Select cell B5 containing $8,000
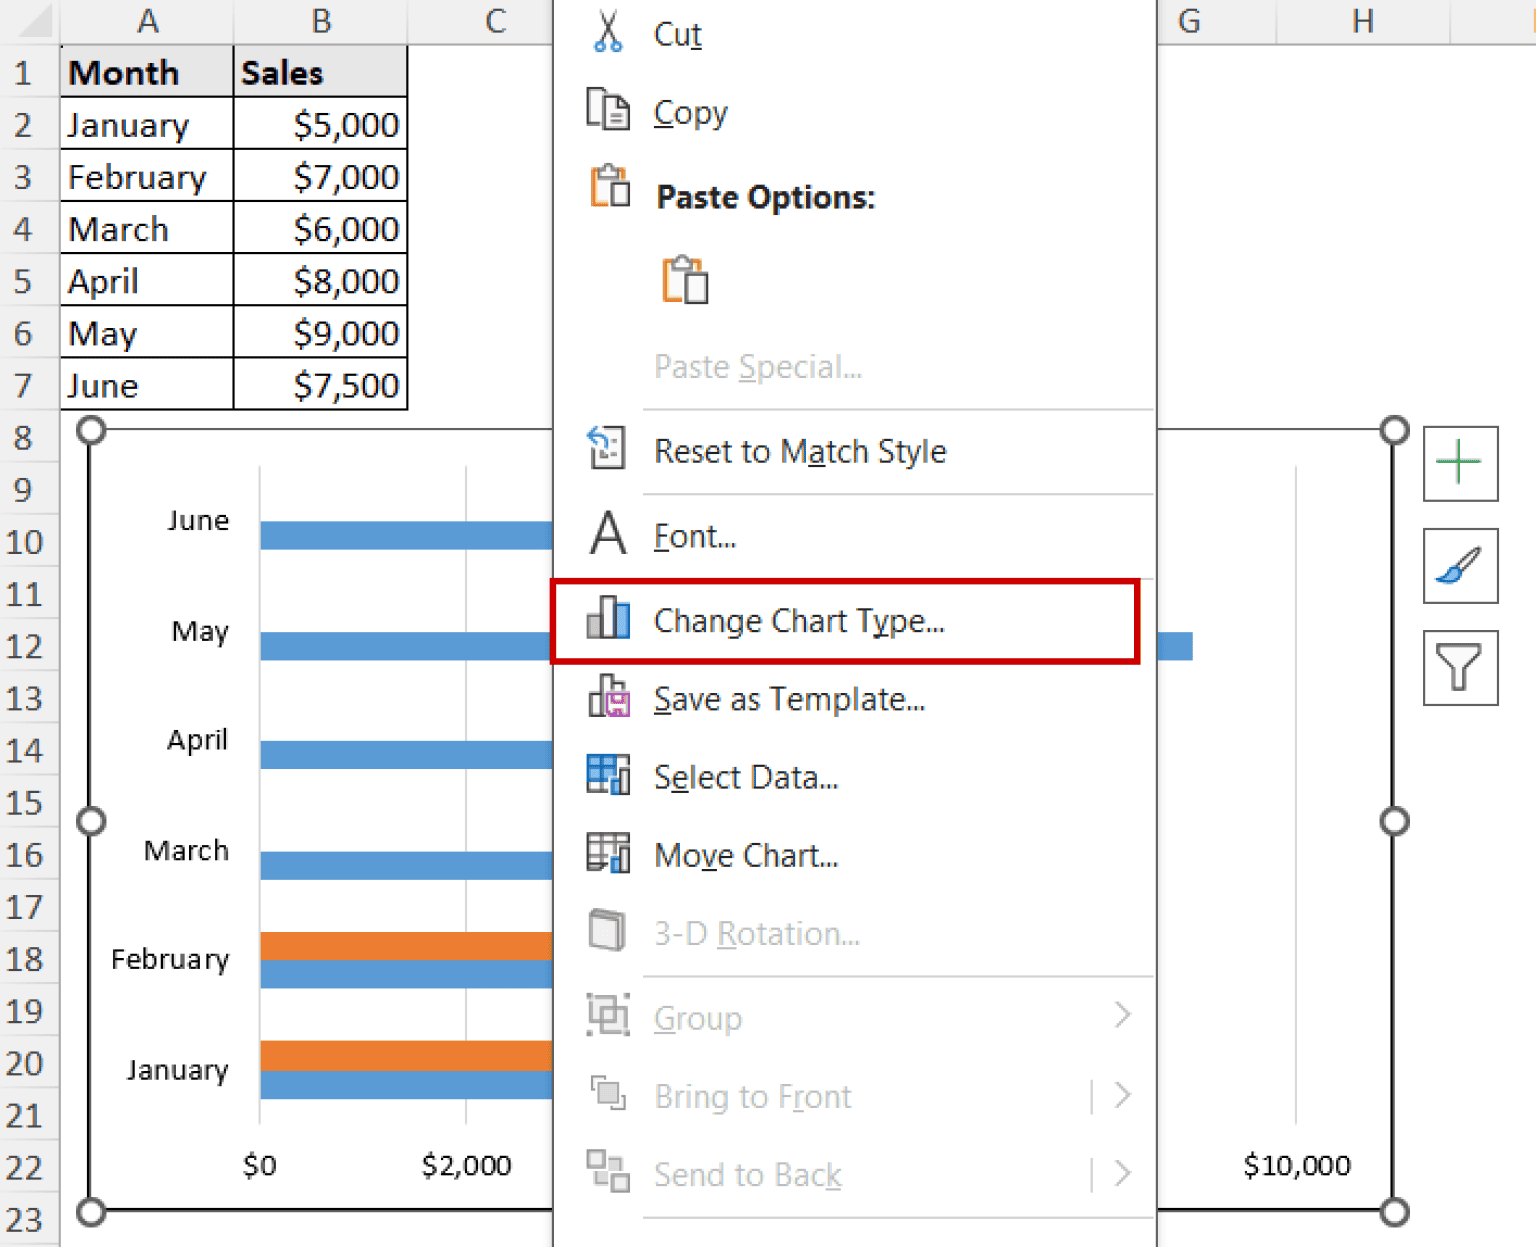This screenshot has height=1247, width=1536. (x=320, y=280)
